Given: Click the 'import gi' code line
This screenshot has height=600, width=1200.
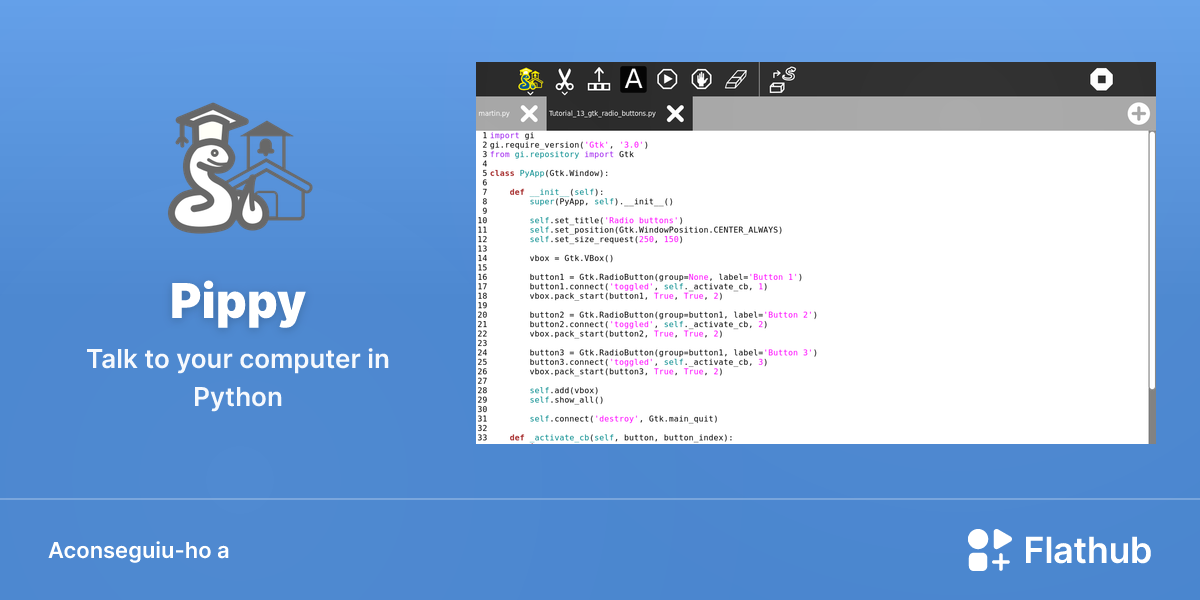Looking at the screenshot, I should (x=511, y=135).
